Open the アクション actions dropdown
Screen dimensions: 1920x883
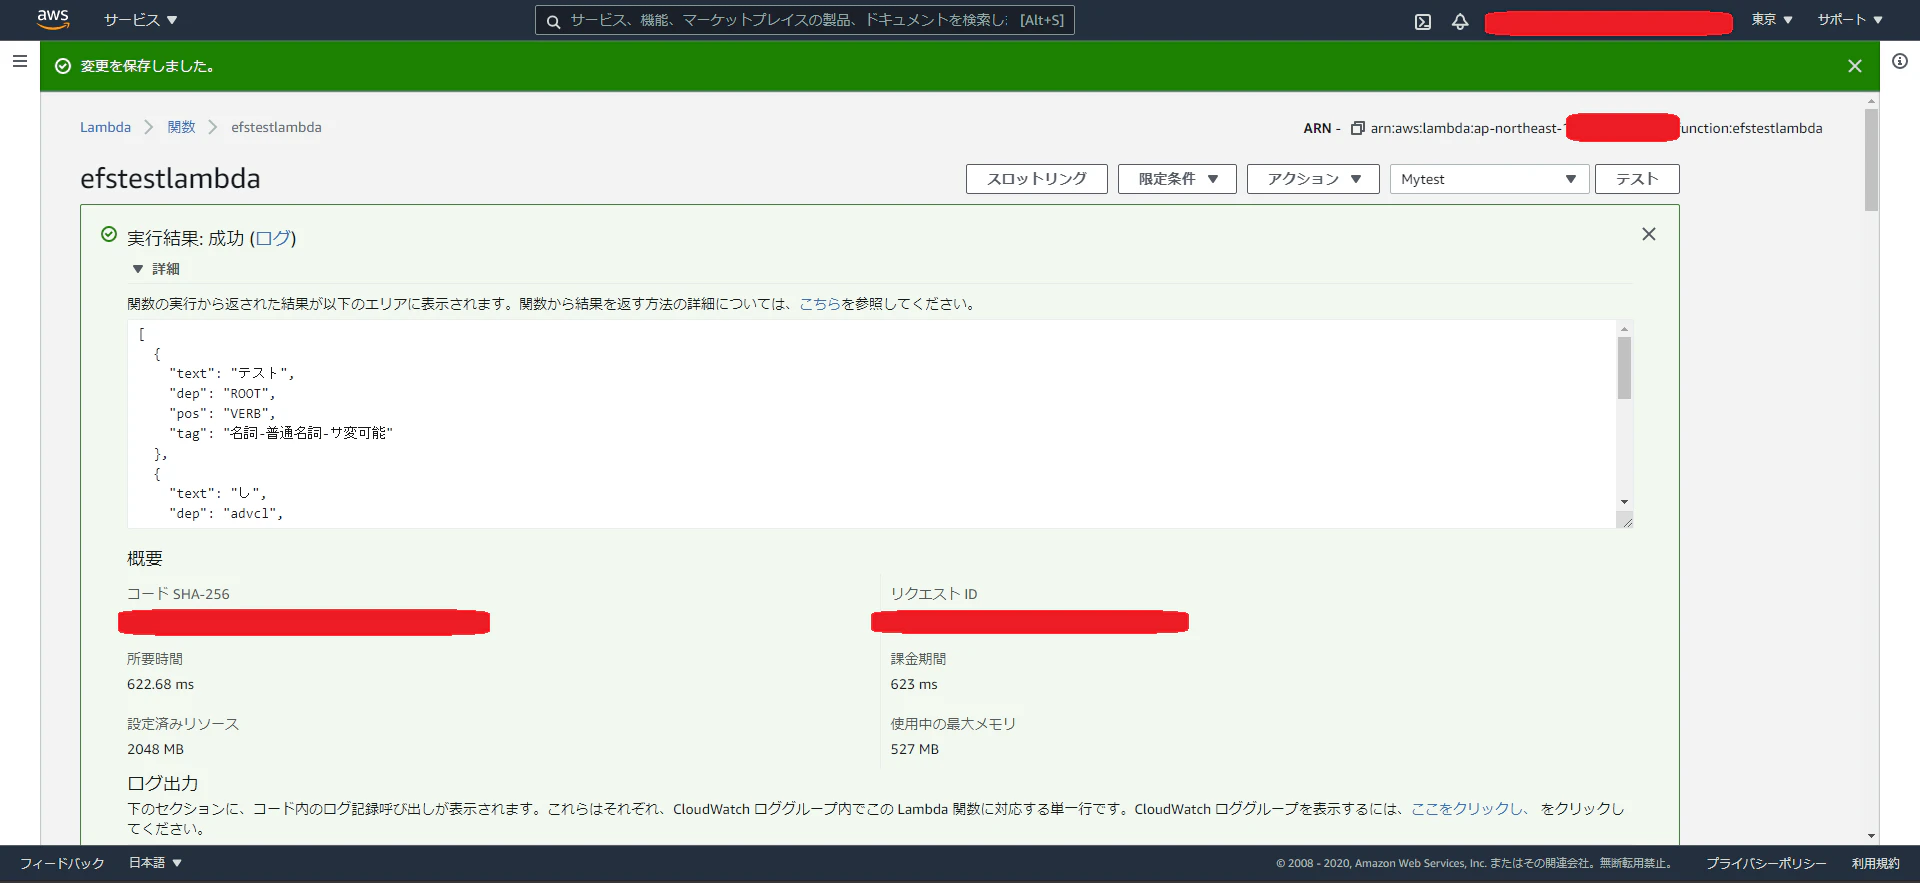pos(1313,179)
